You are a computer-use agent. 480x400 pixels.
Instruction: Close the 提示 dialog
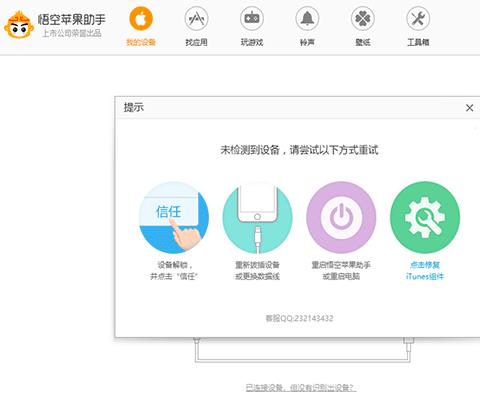tap(469, 108)
